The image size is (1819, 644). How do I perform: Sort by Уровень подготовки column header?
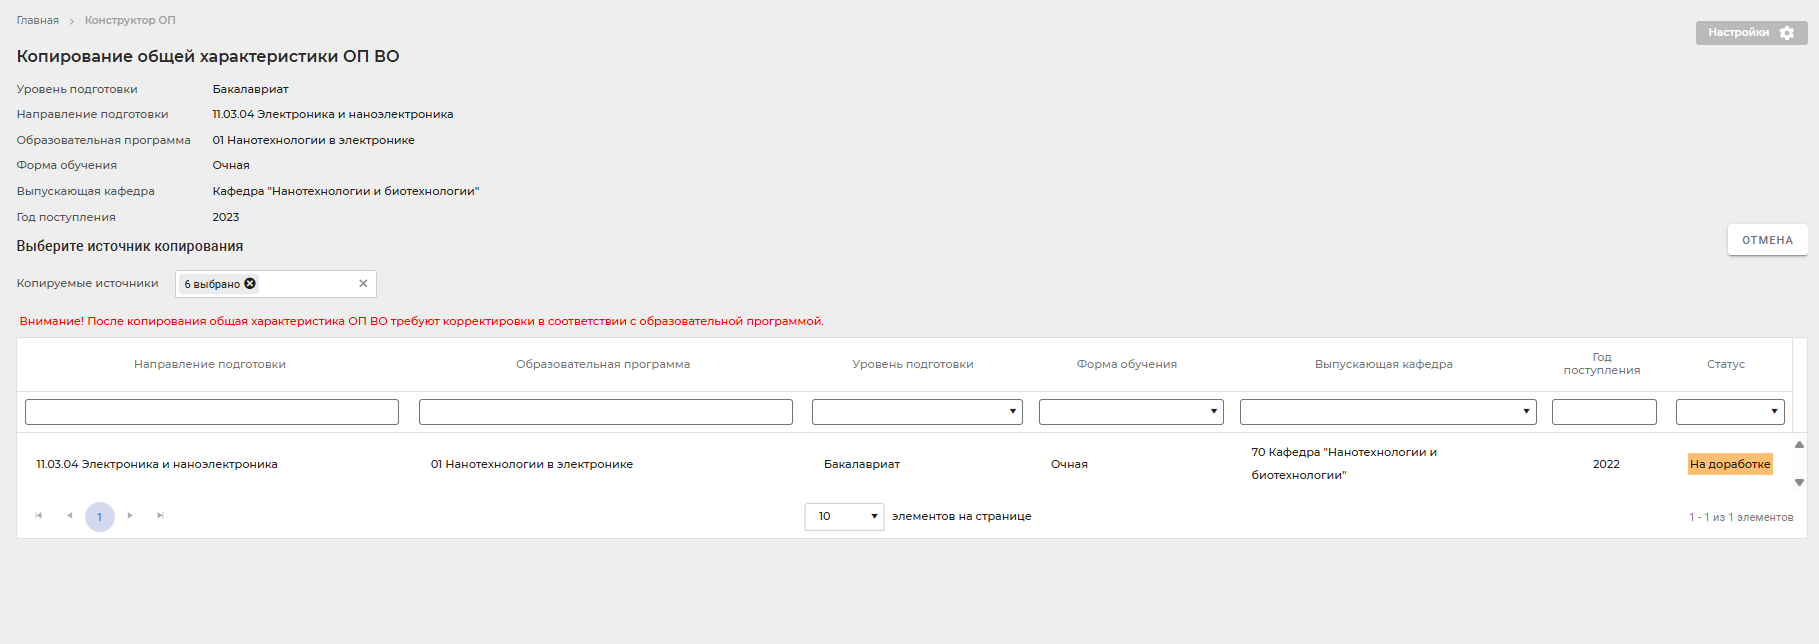pos(913,364)
